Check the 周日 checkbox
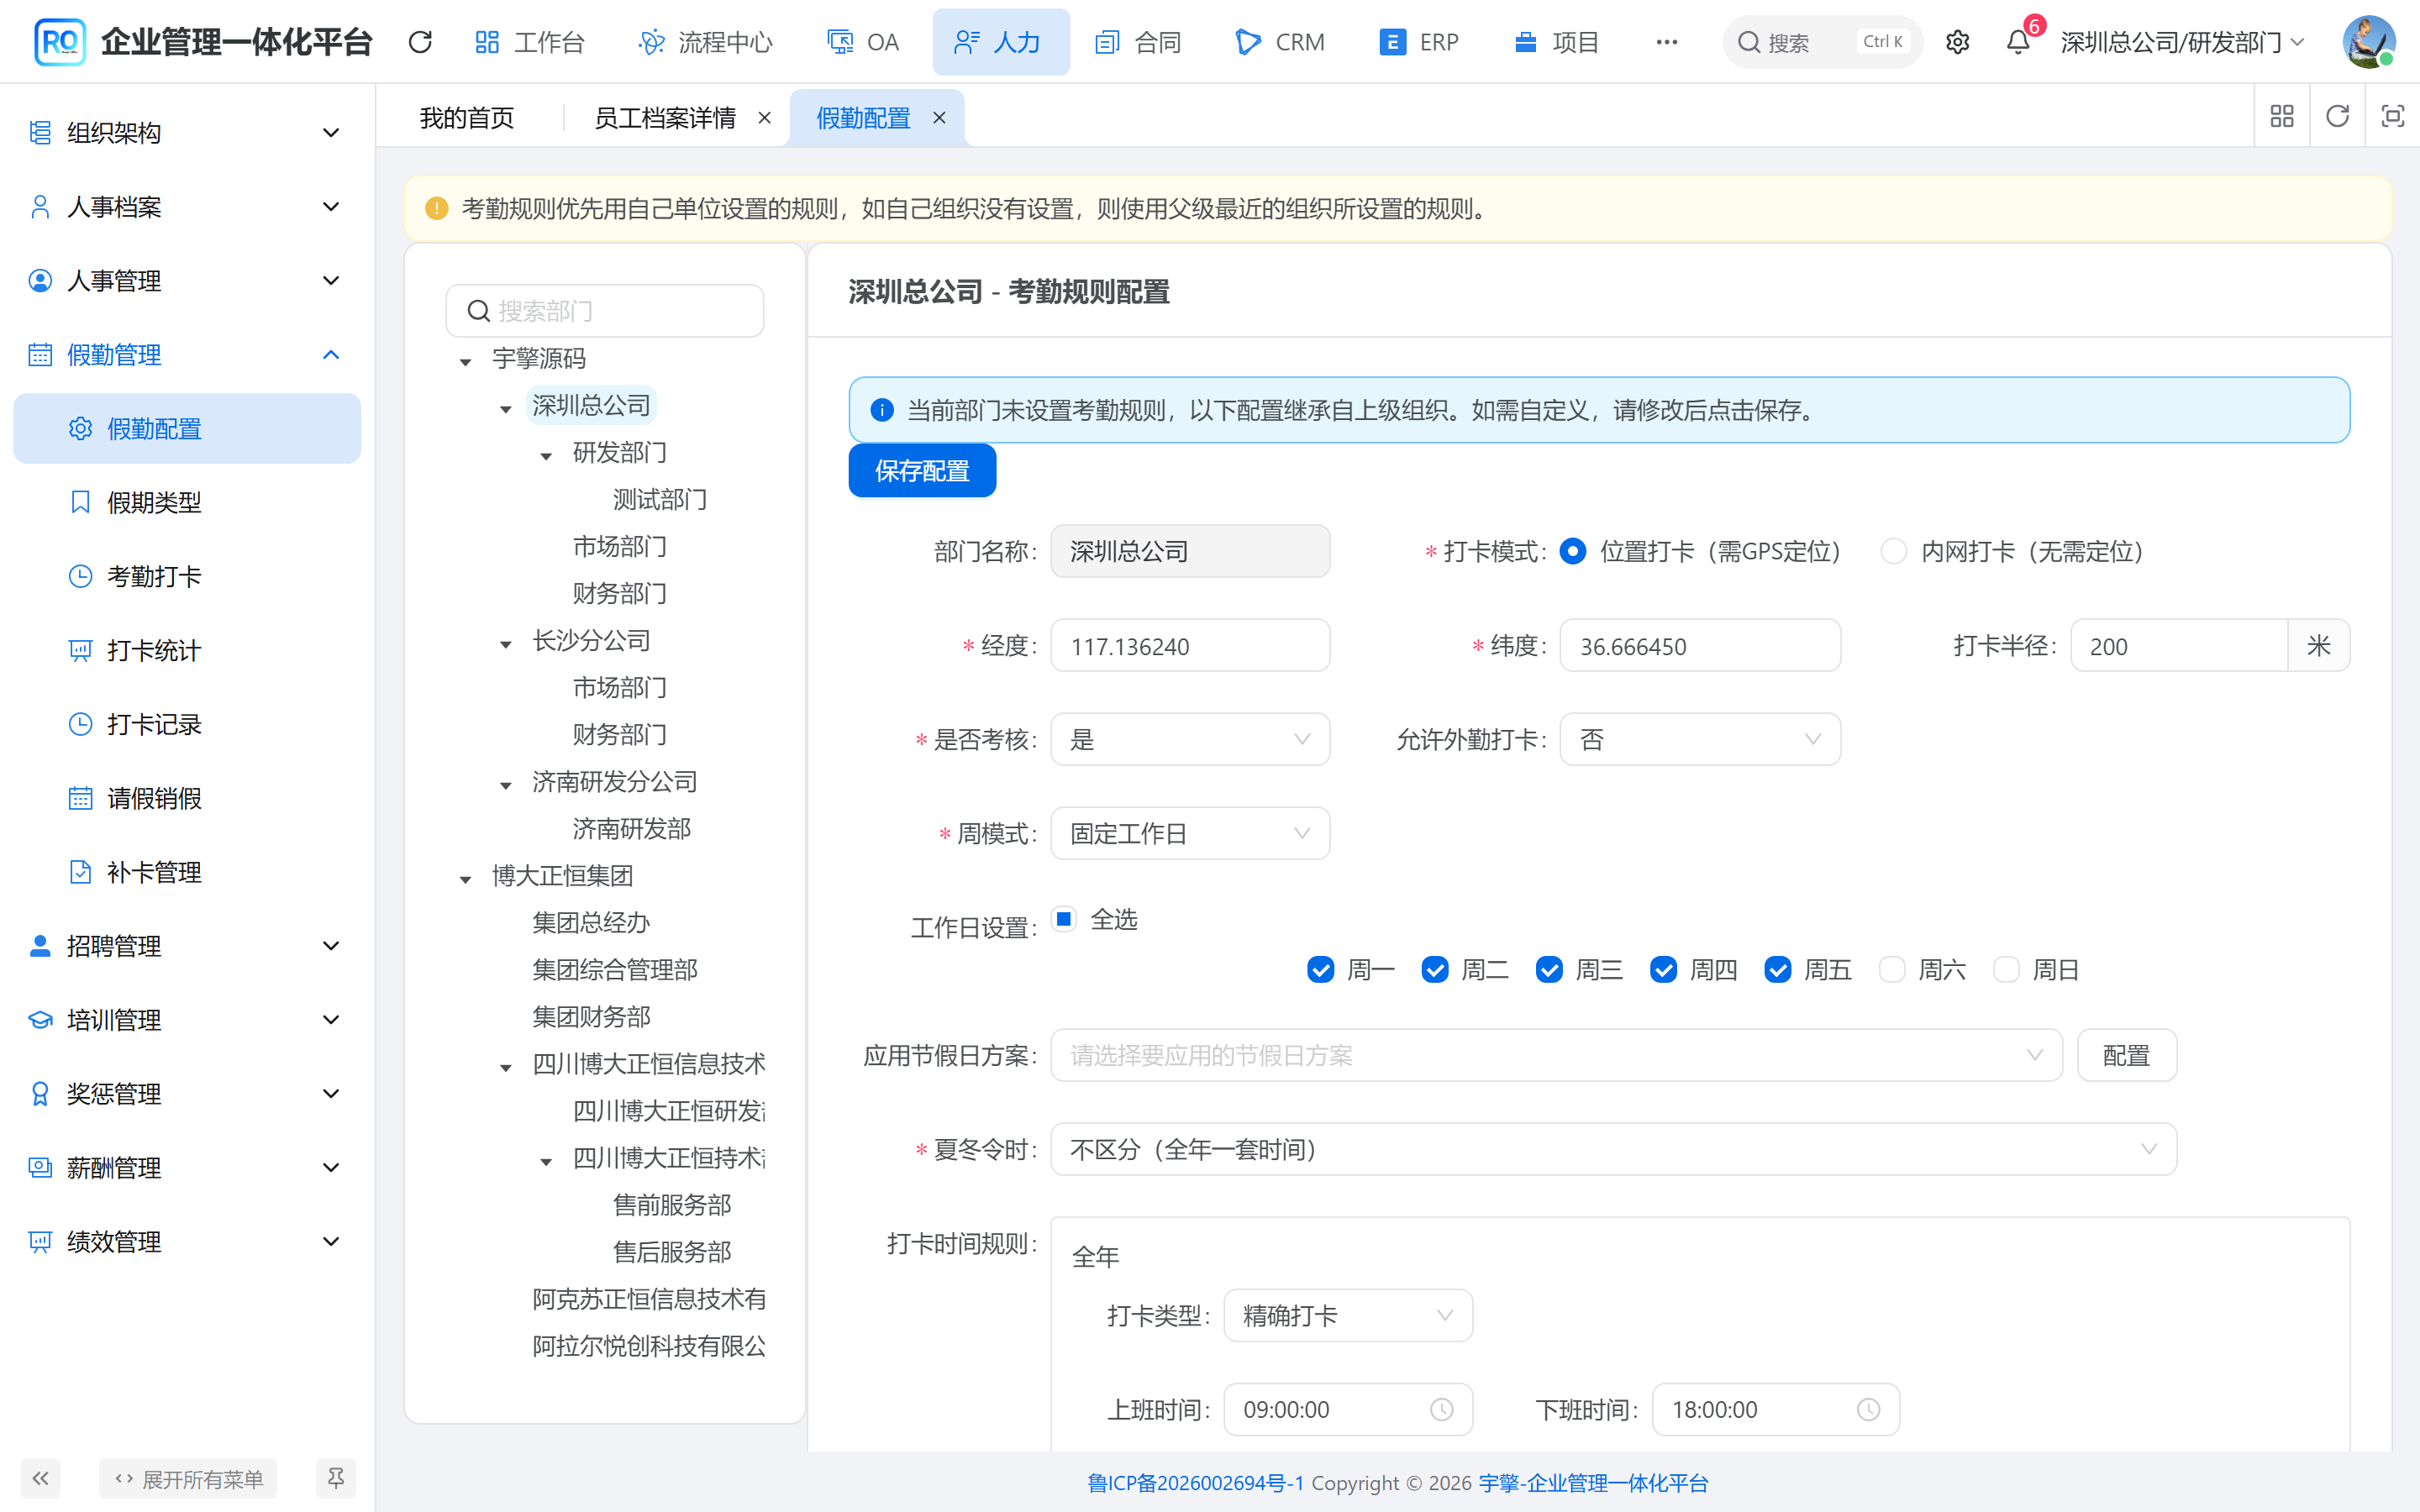The image size is (2420, 1512). [2005, 969]
